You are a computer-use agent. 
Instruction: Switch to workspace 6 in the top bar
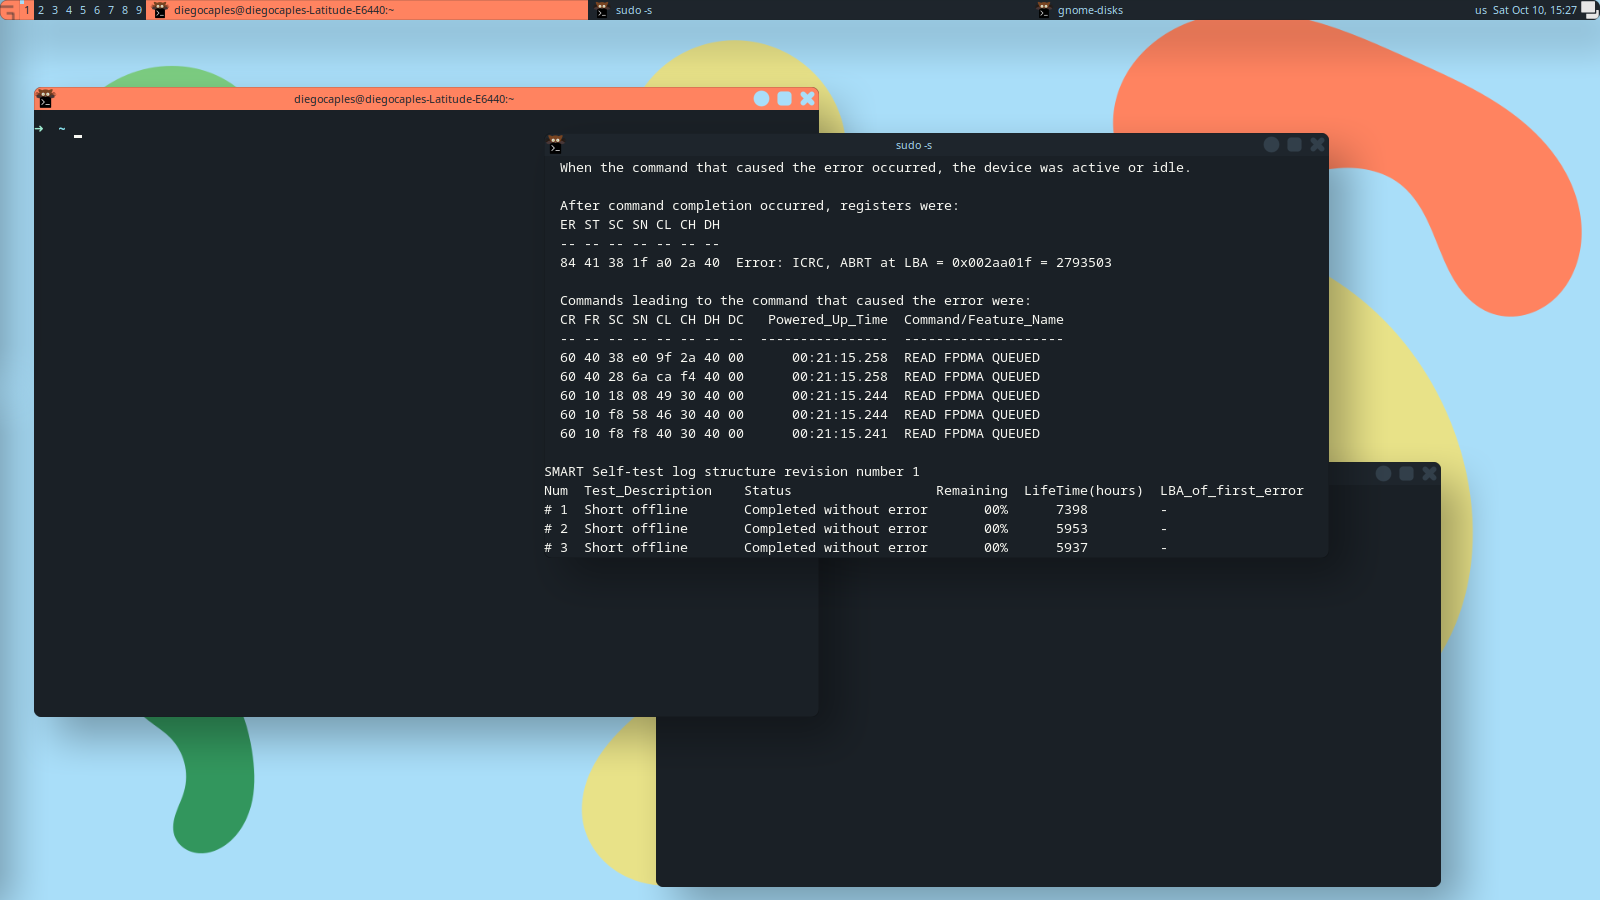(x=97, y=10)
